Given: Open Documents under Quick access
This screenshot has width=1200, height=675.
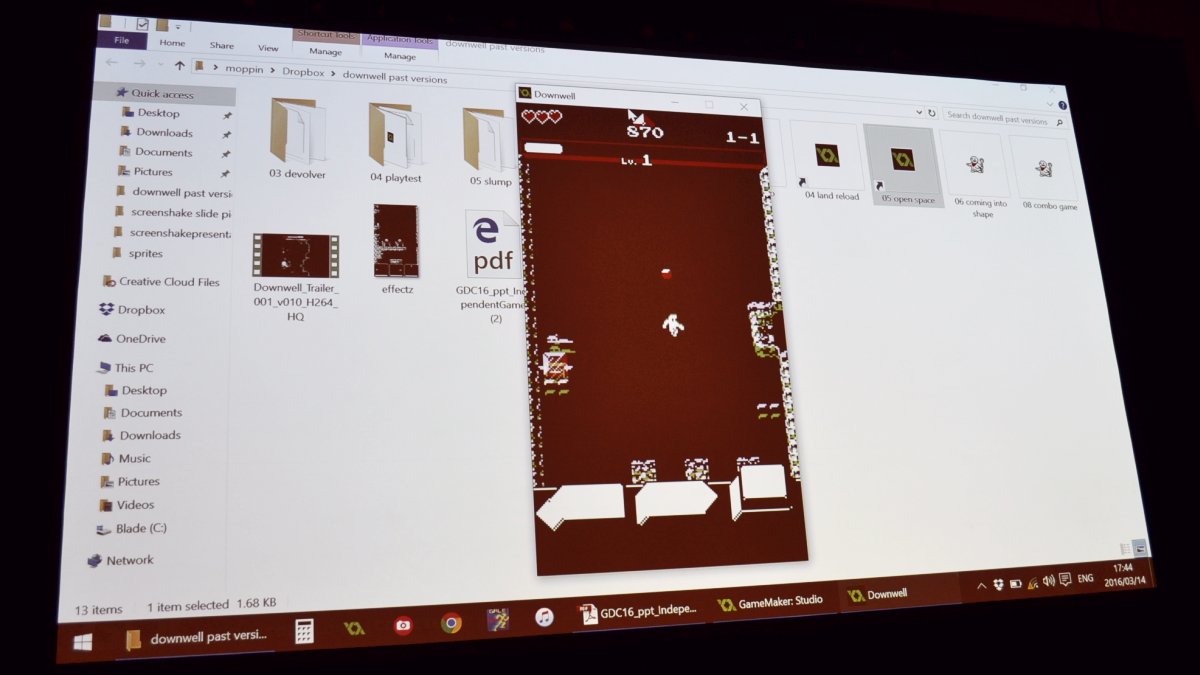Looking at the screenshot, I should tap(163, 152).
